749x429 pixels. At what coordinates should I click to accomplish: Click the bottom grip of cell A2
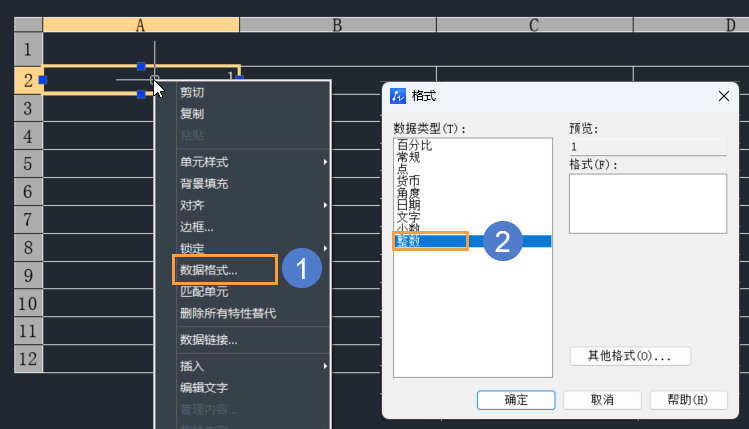141,94
